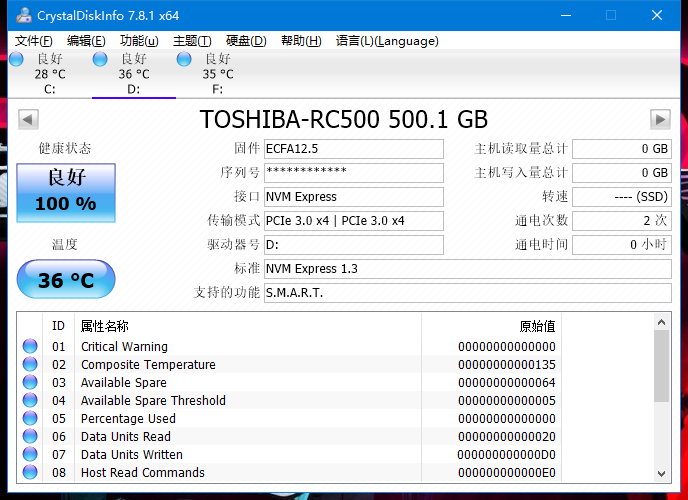Viewport: 688px width, 500px height.
Task: Click the drive letter field D:
Action: point(354,245)
